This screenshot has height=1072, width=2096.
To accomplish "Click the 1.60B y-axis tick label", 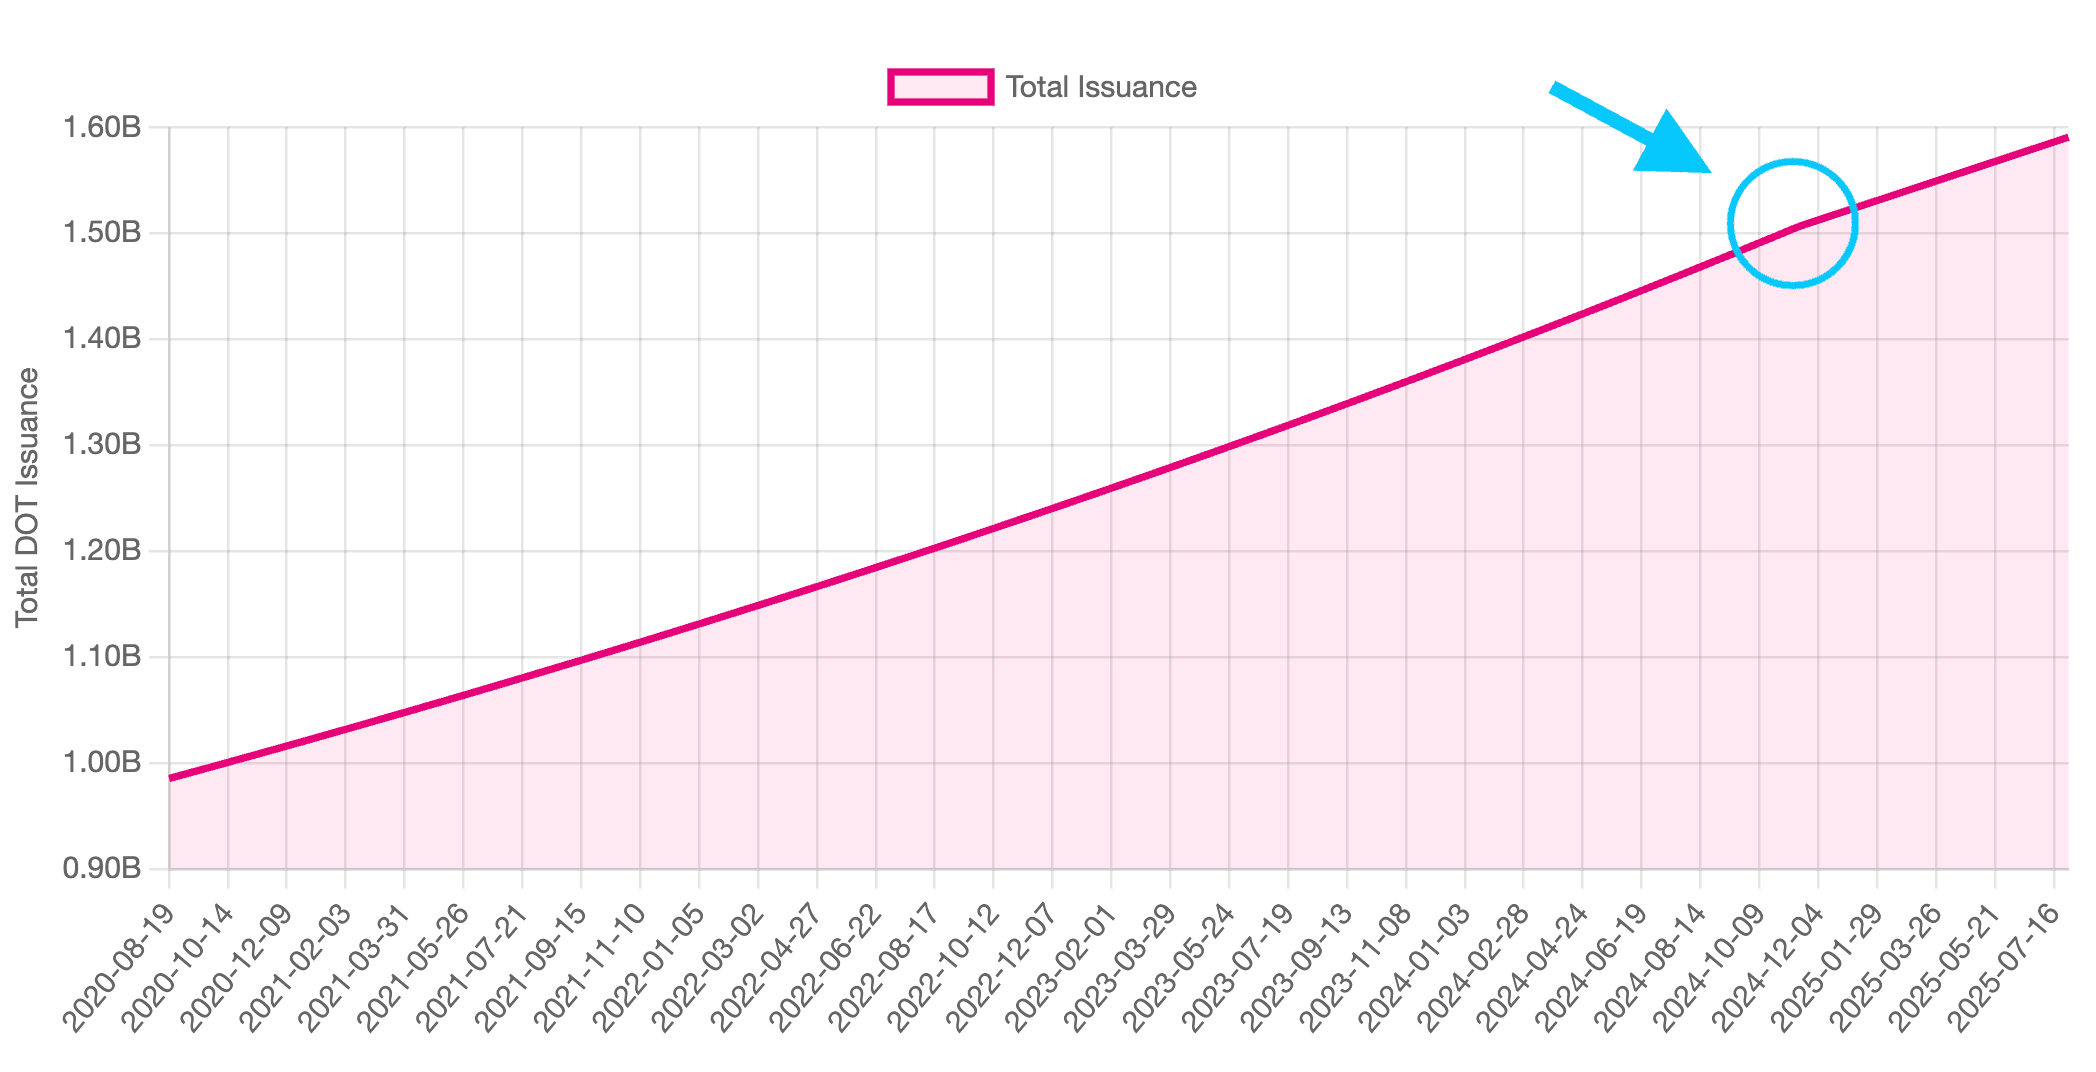I will click(102, 128).
